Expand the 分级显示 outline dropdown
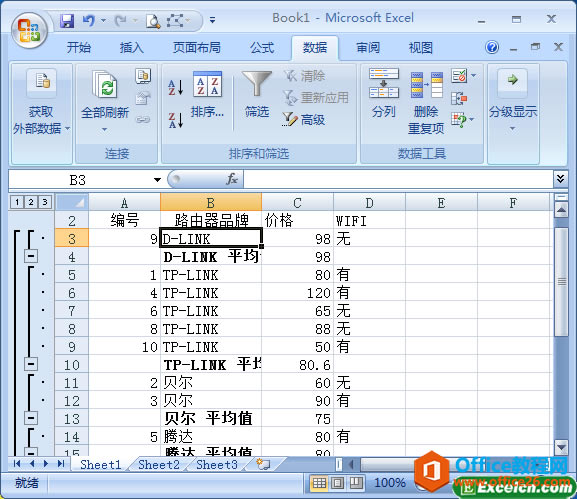This screenshot has height=499, width=577. click(513, 119)
